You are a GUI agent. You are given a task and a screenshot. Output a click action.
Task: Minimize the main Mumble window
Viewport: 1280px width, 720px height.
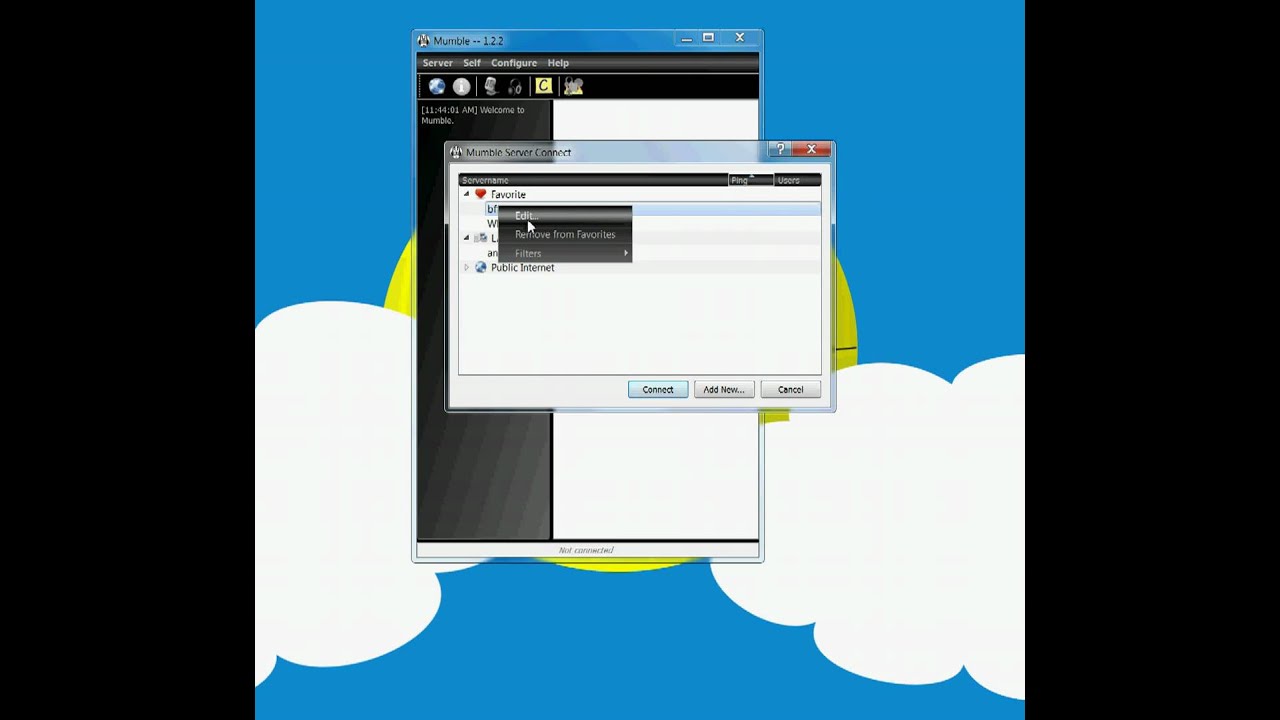click(x=686, y=38)
